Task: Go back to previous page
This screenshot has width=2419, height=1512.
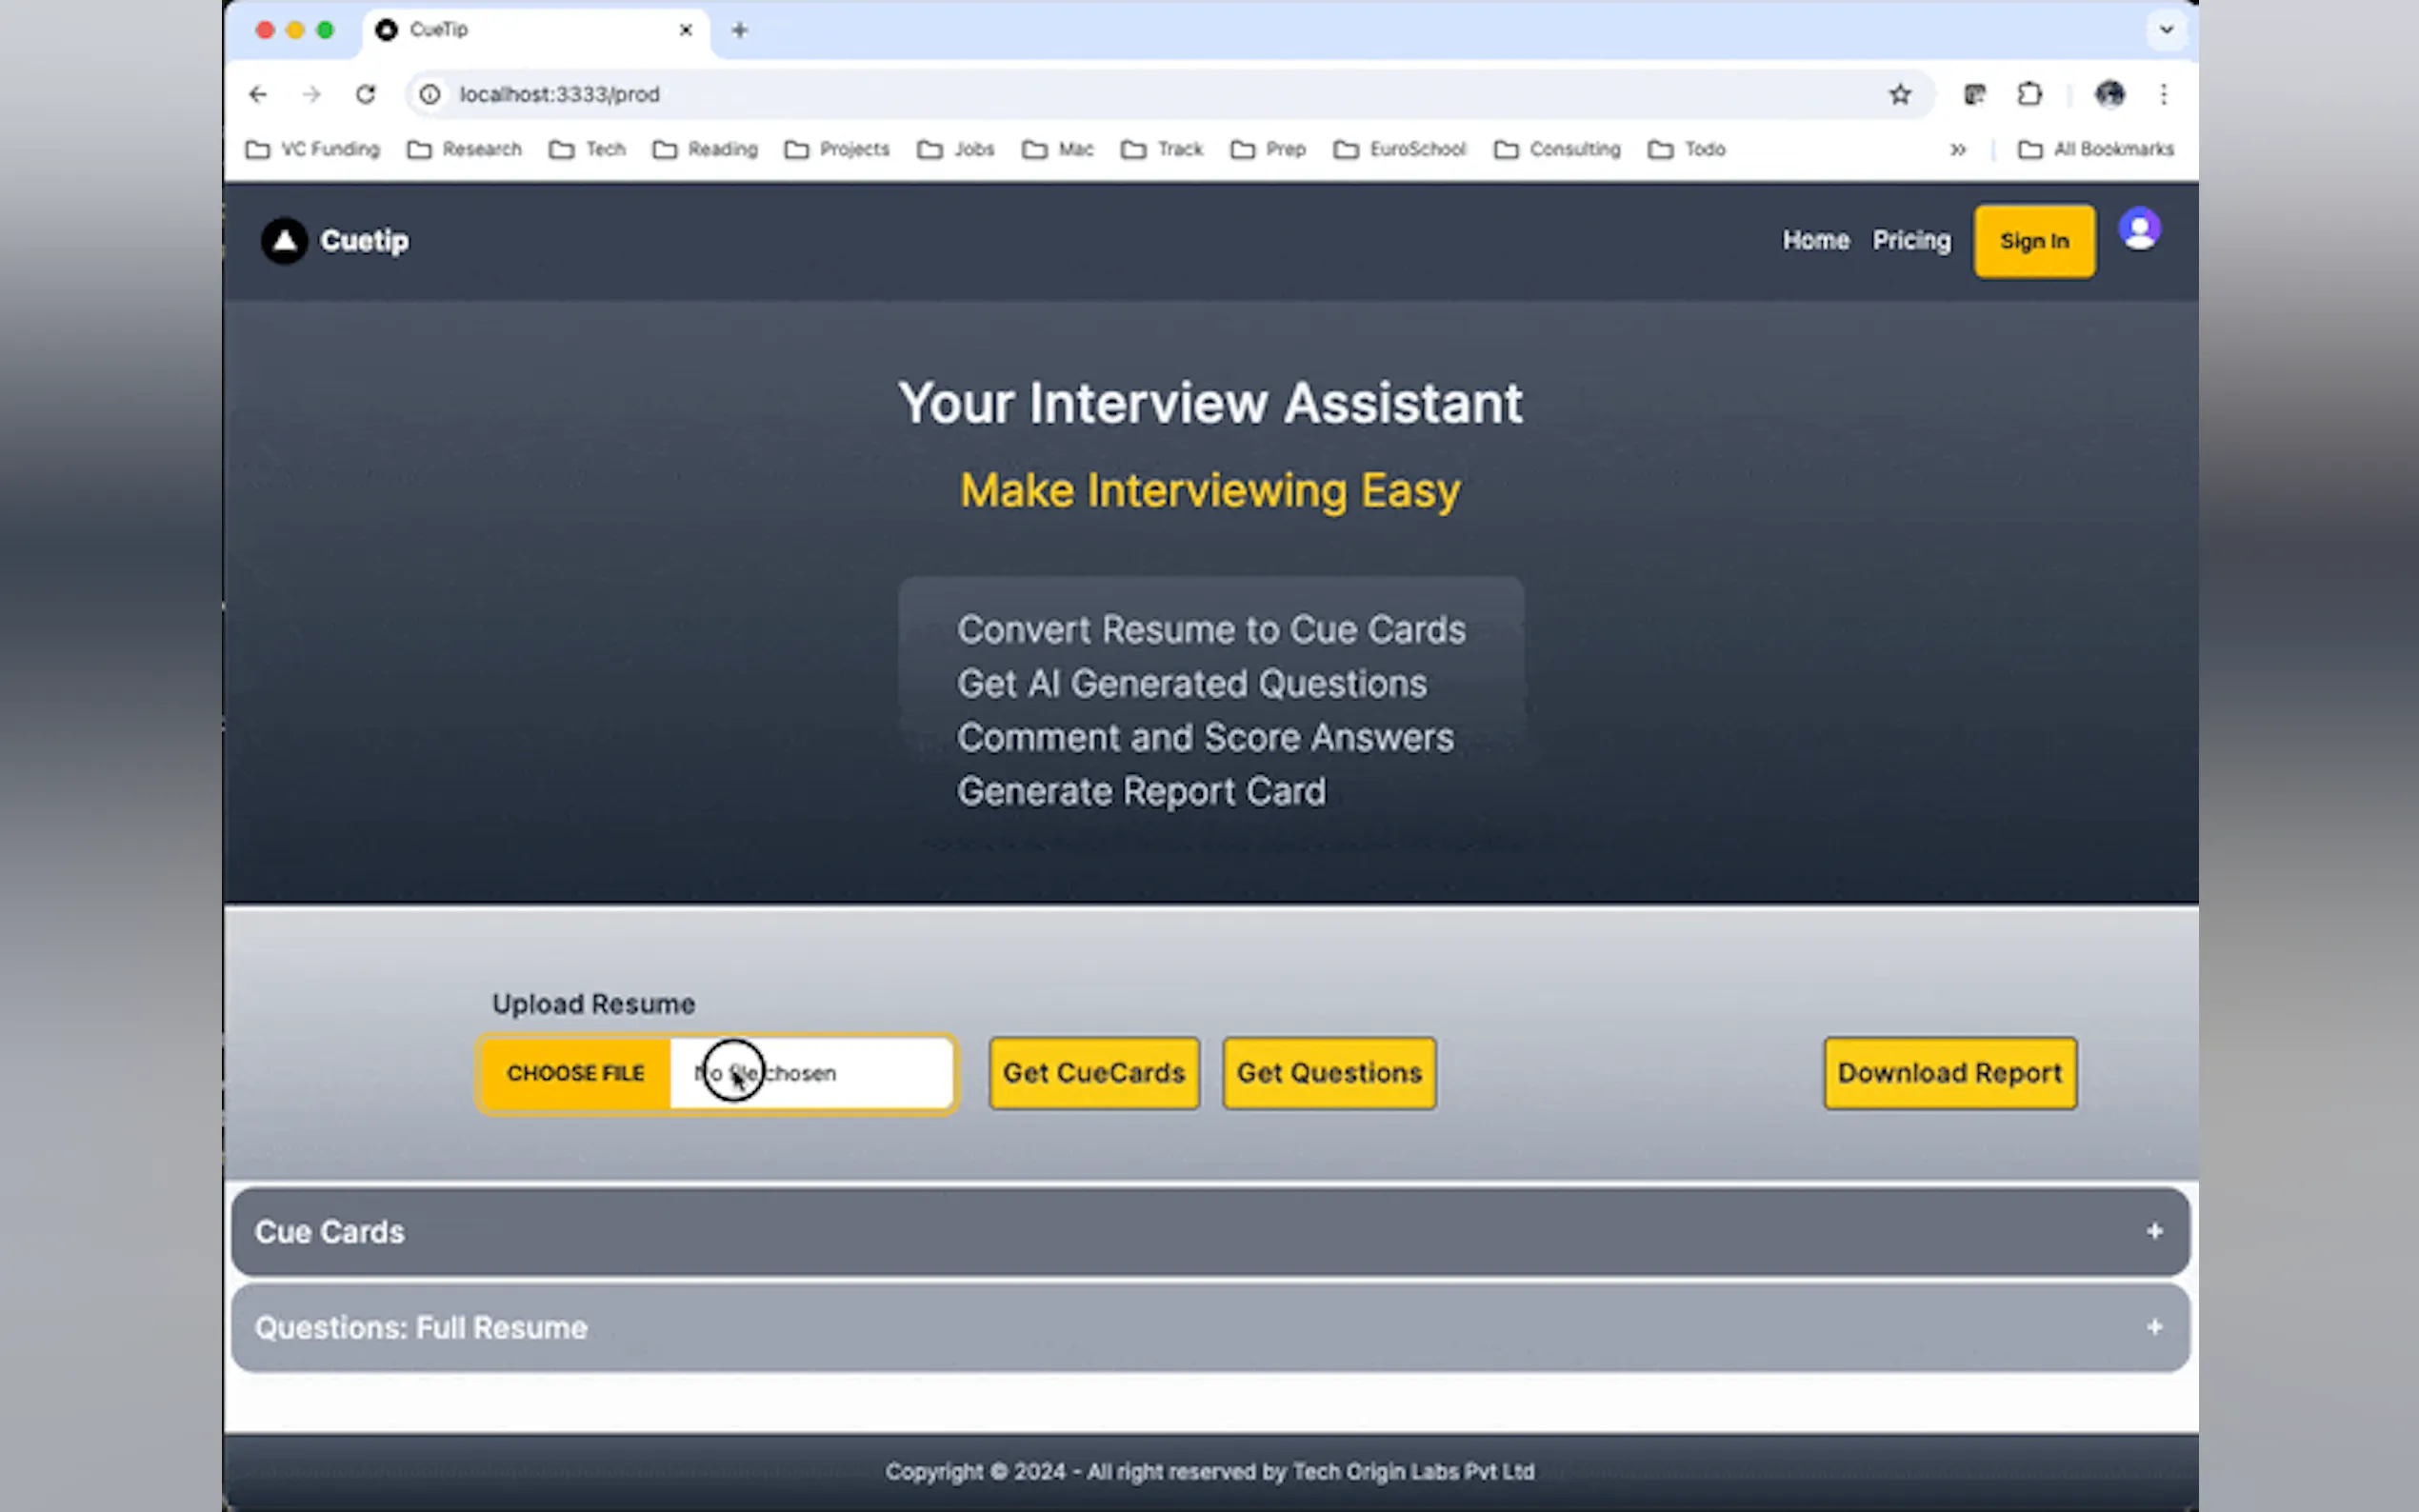Action: click(x=258, y=94)
